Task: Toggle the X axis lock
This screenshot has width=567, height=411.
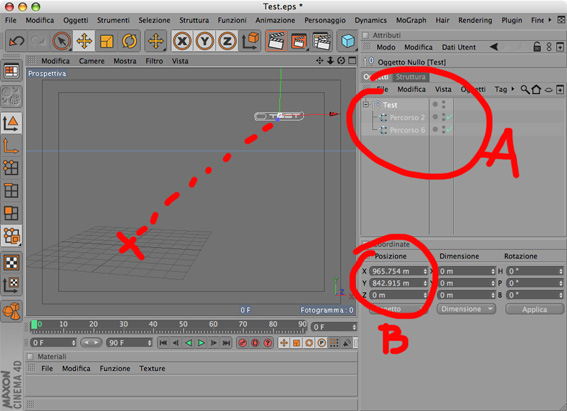Action: 182,41
